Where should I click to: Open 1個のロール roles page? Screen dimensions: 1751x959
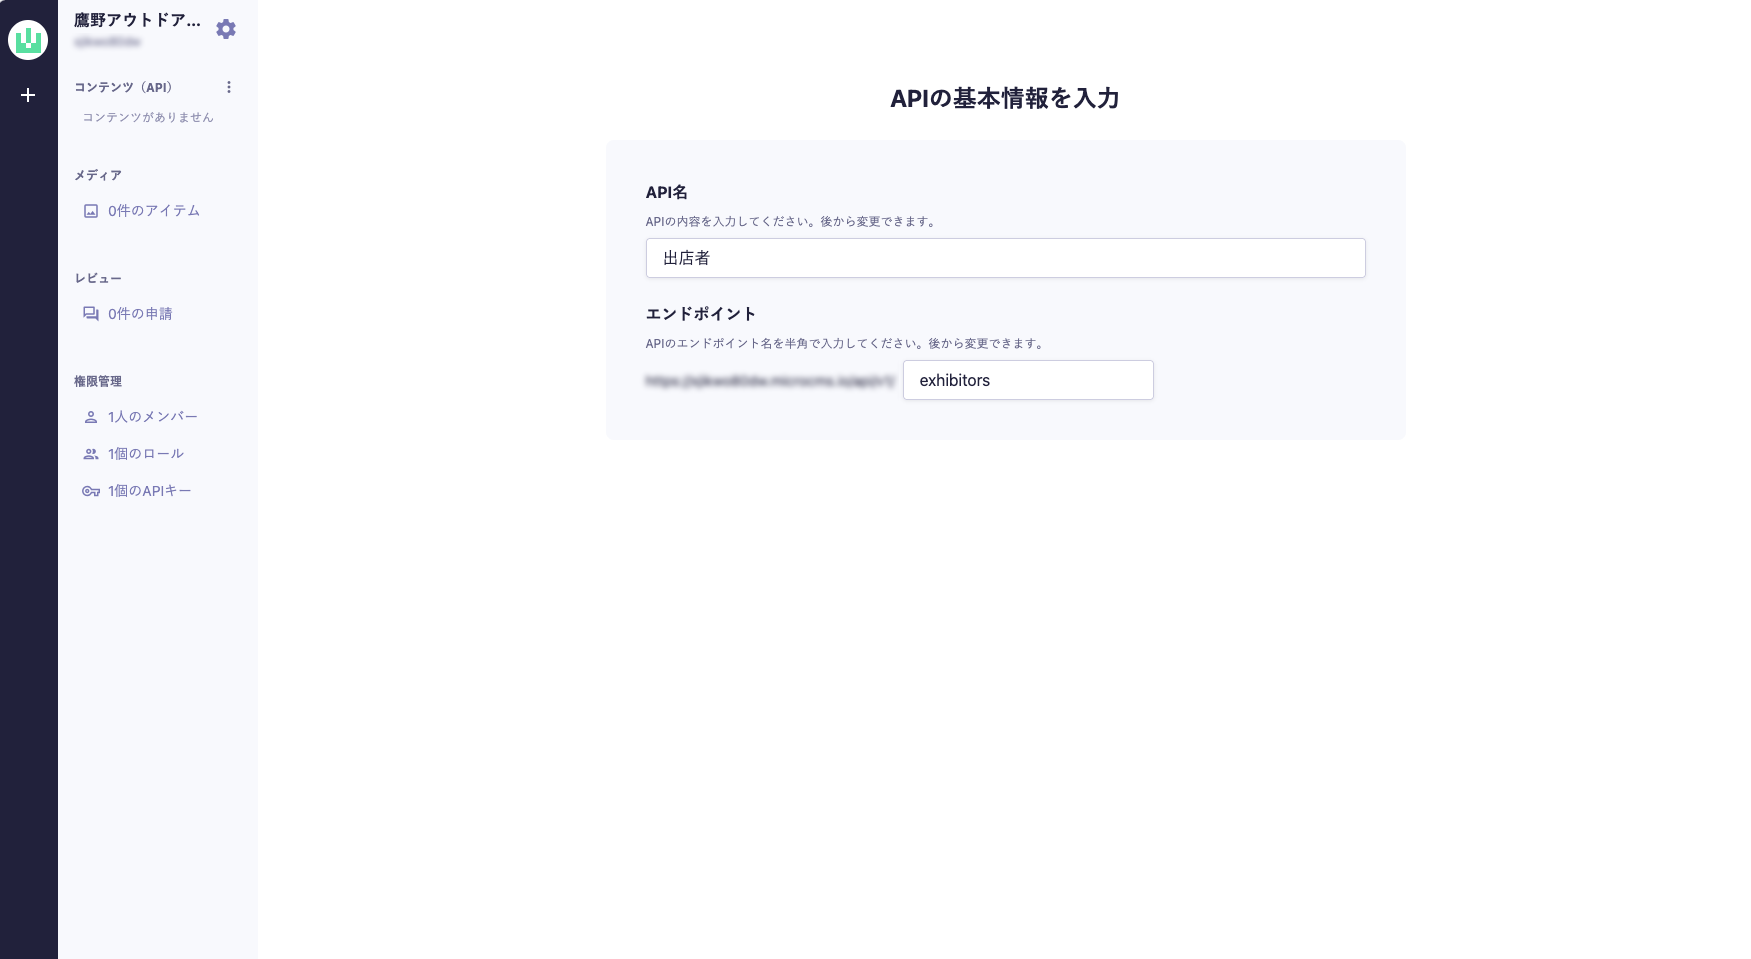[146, 454]
